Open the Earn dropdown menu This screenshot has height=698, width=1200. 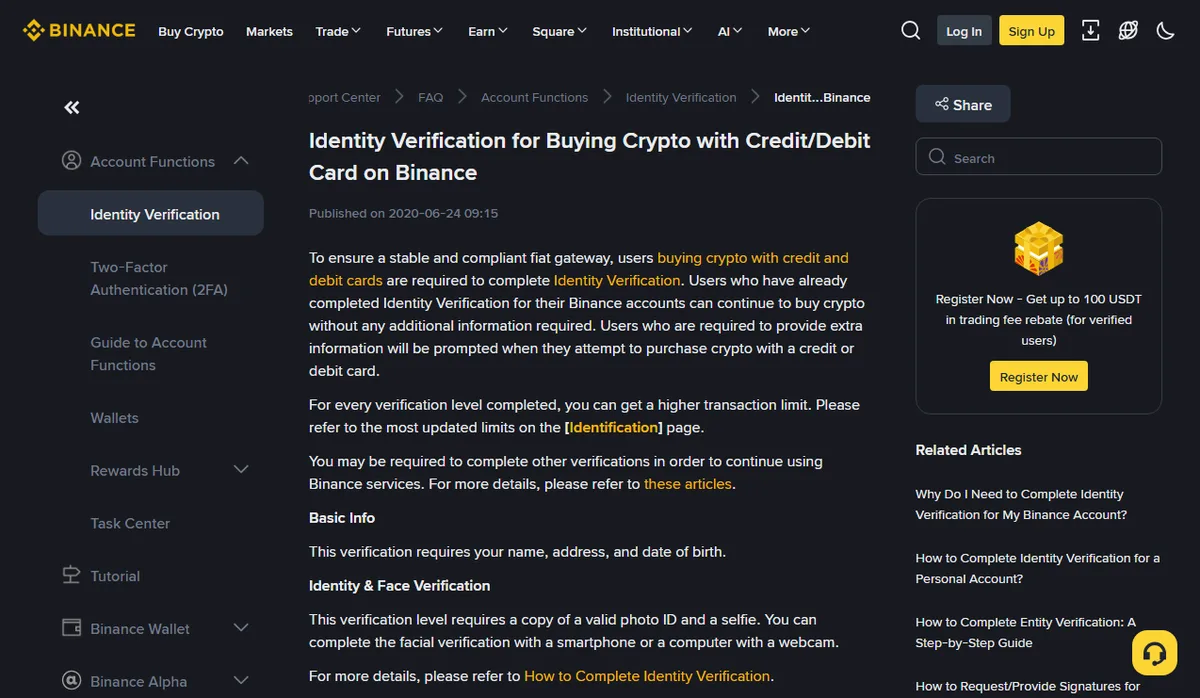pos(488,31)
